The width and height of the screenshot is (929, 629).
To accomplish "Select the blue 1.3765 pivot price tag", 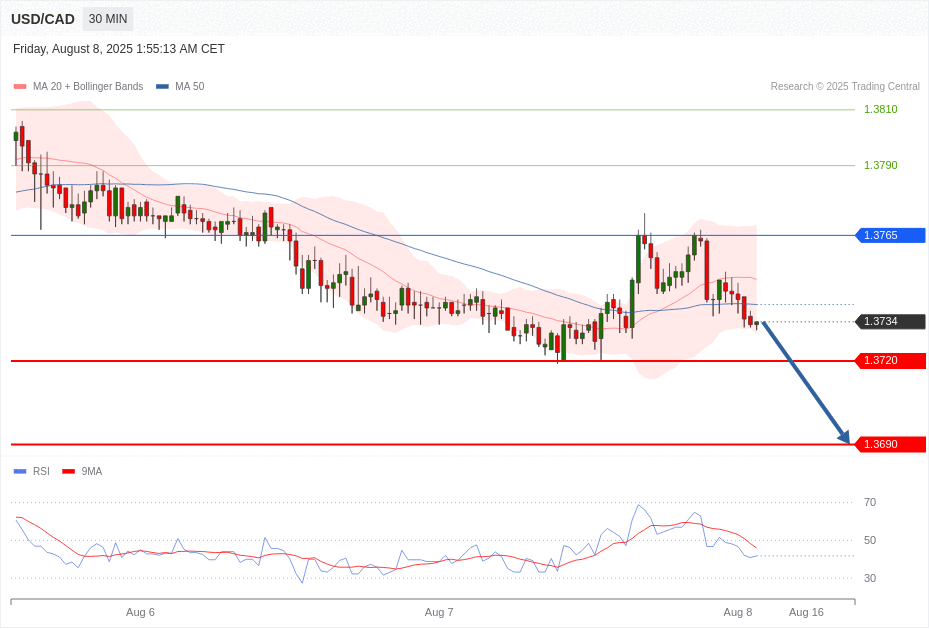I will click(x=890, y=235).
